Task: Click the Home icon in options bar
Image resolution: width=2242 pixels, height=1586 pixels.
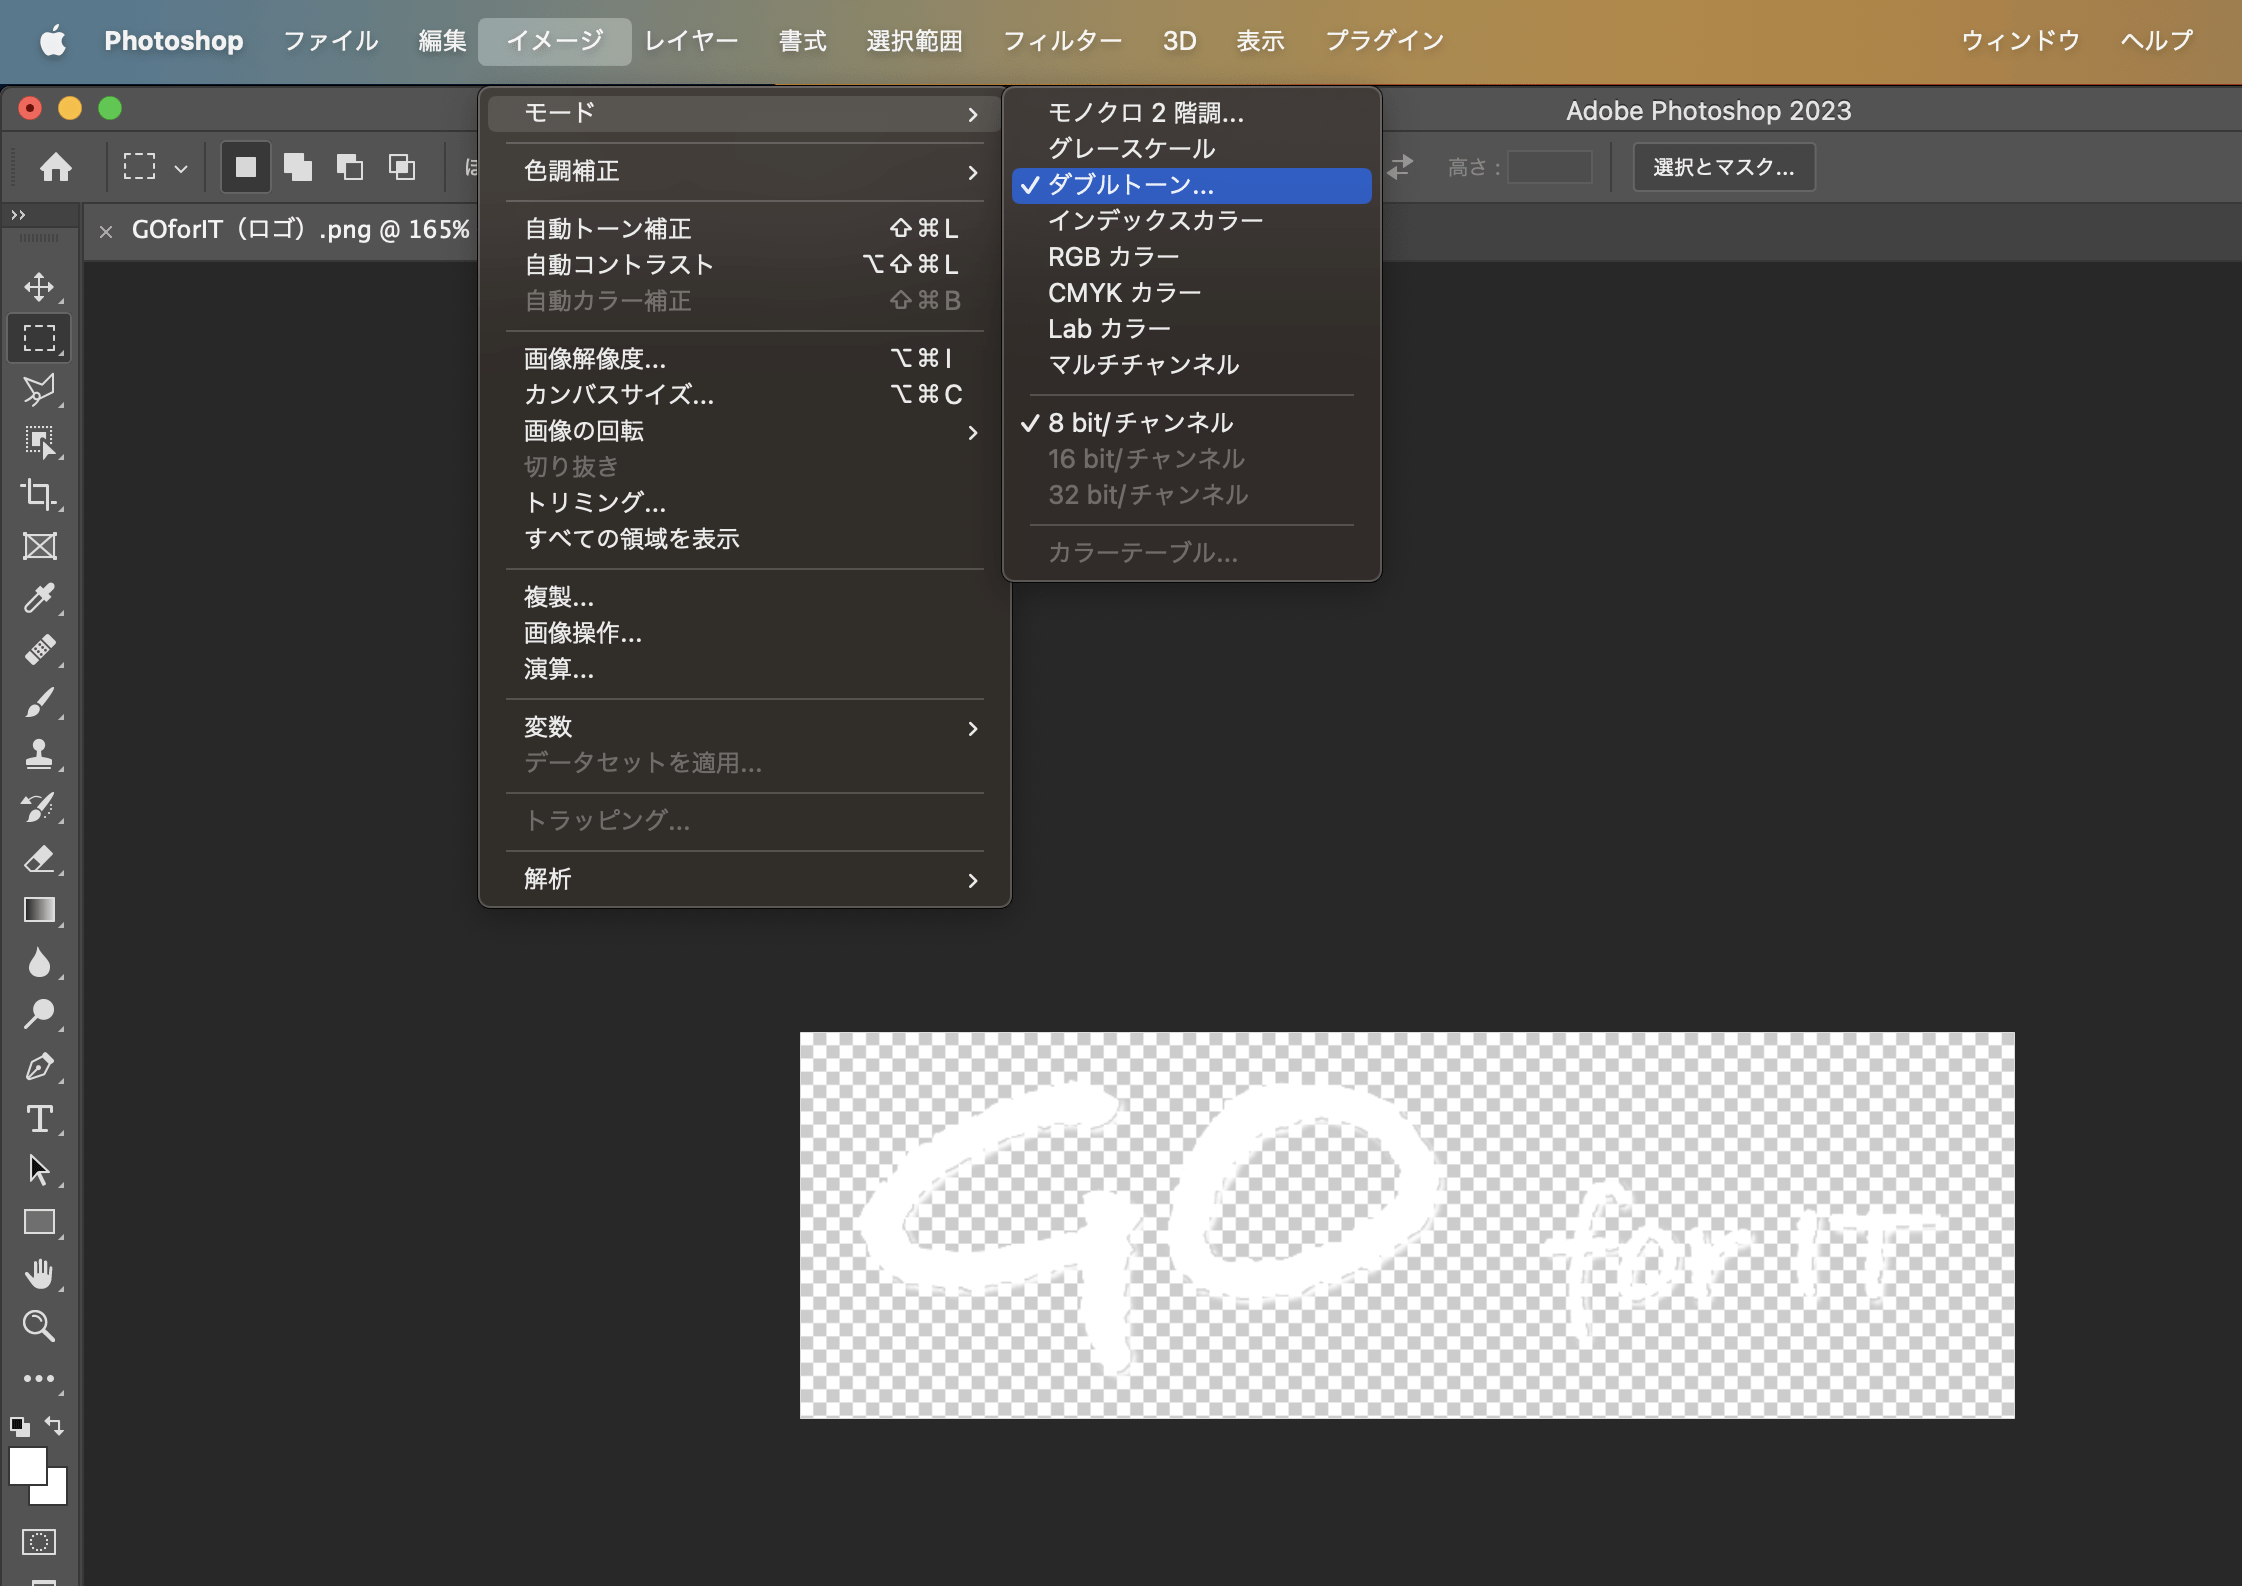Action: (x=56, y=167)
